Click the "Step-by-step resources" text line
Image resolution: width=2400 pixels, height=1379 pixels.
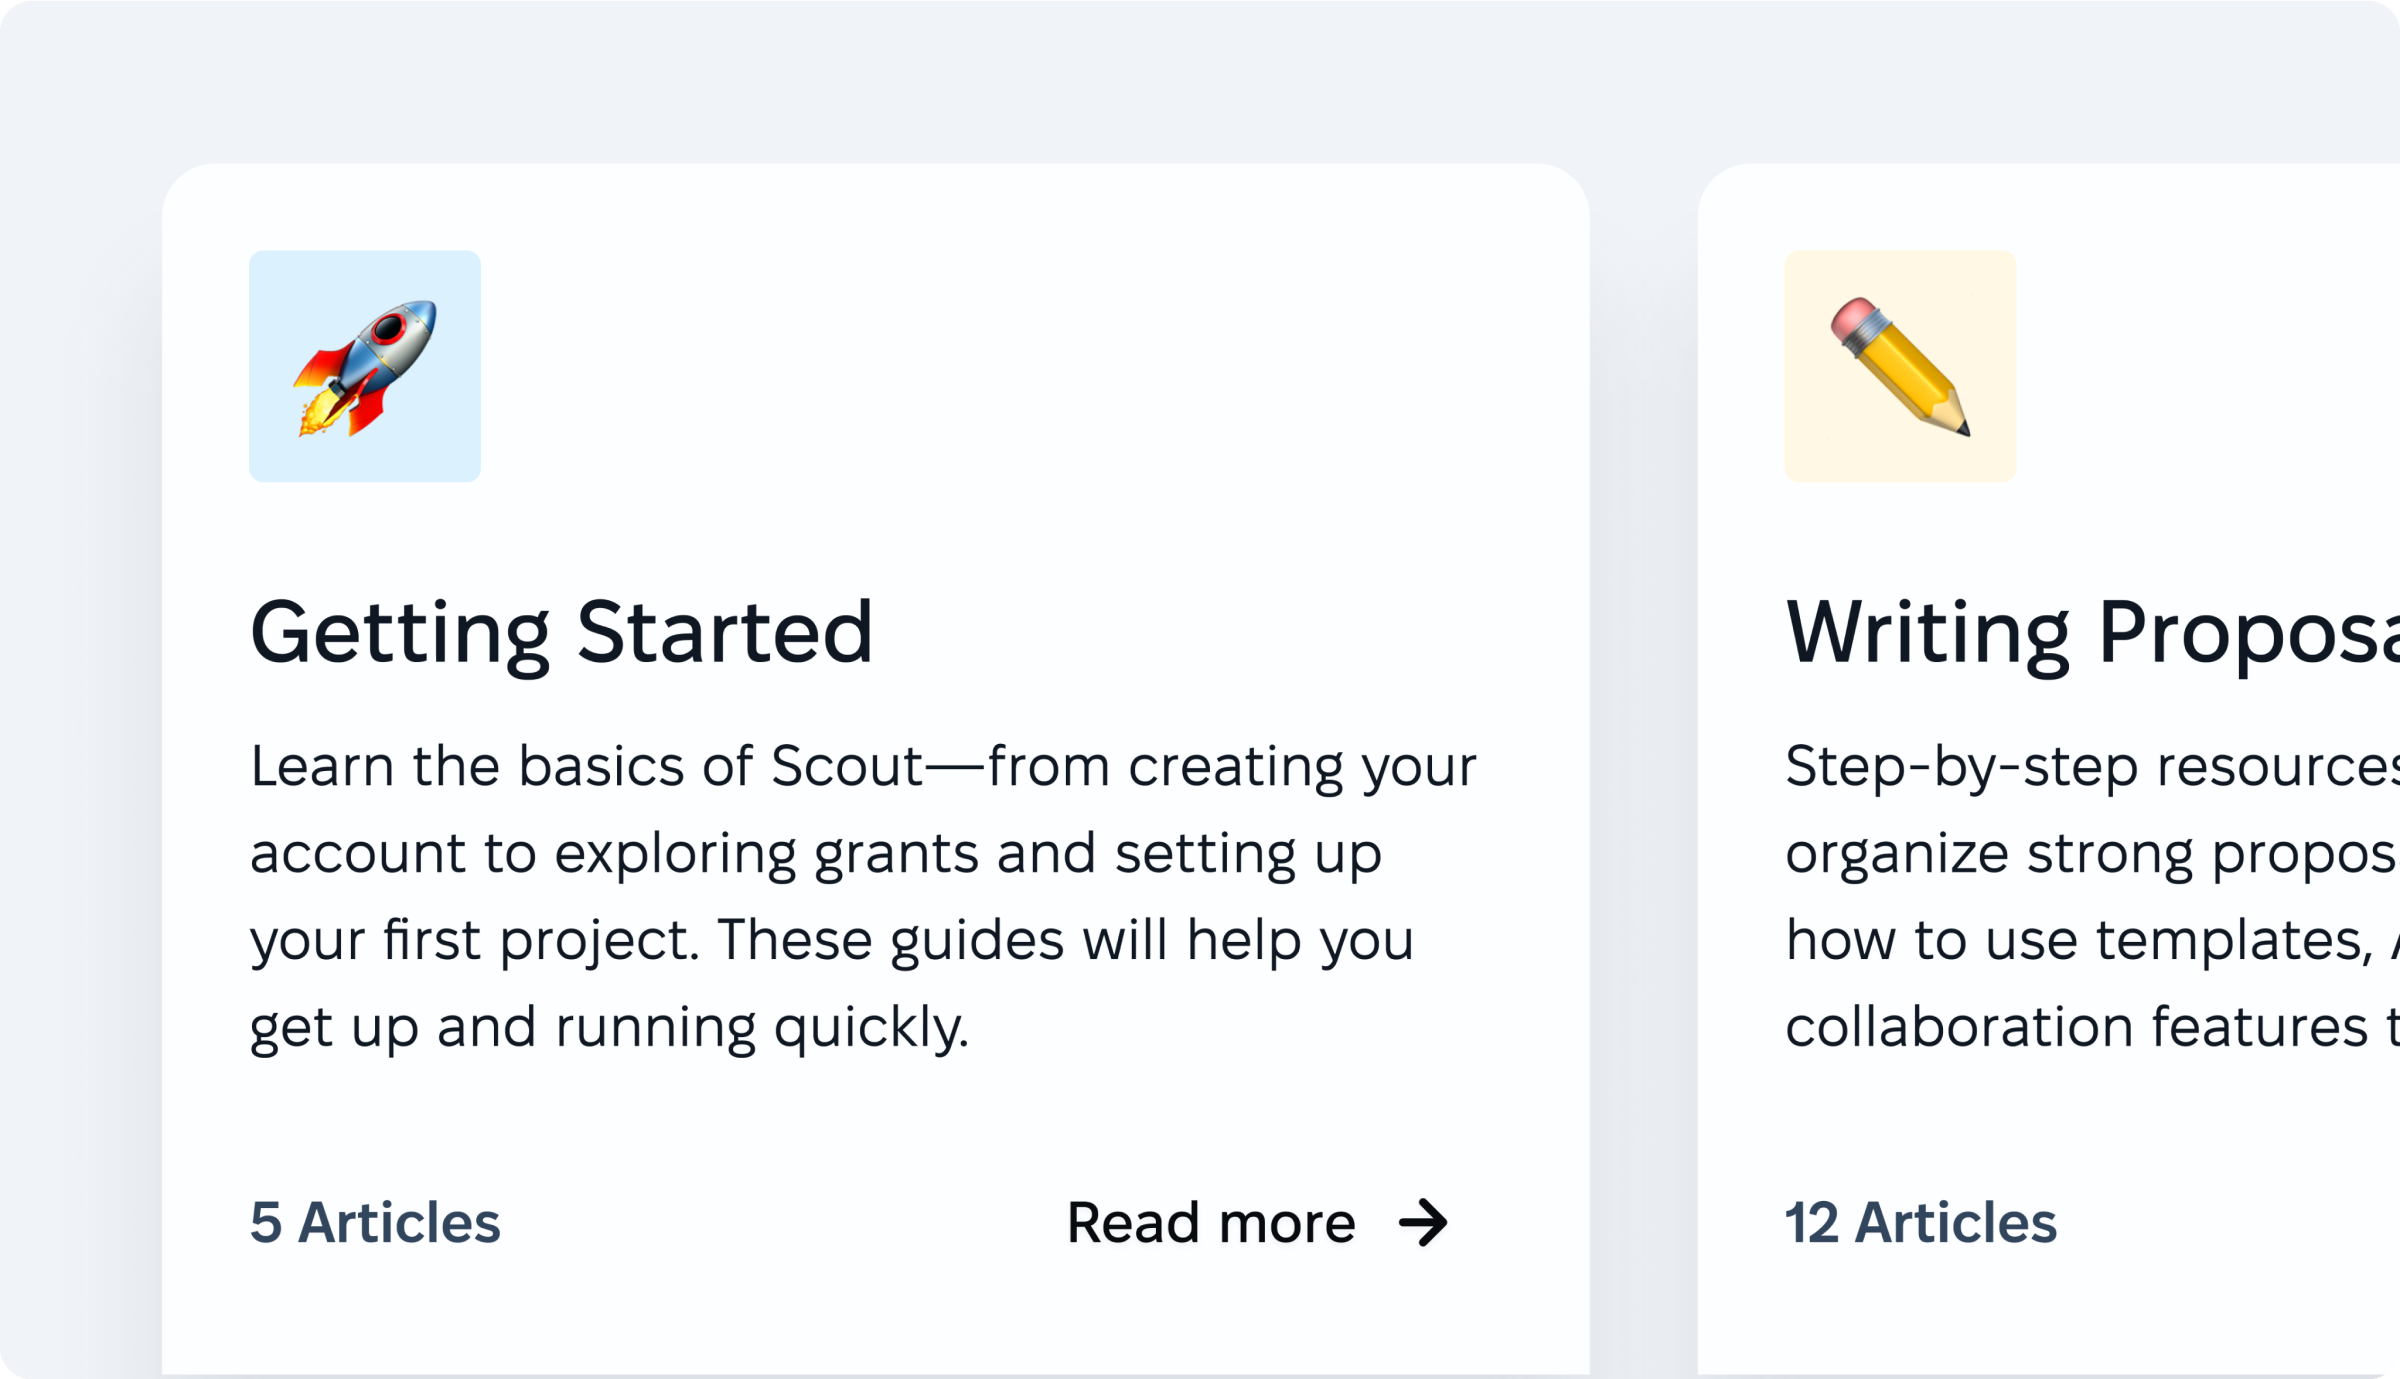pos(2090,767)
